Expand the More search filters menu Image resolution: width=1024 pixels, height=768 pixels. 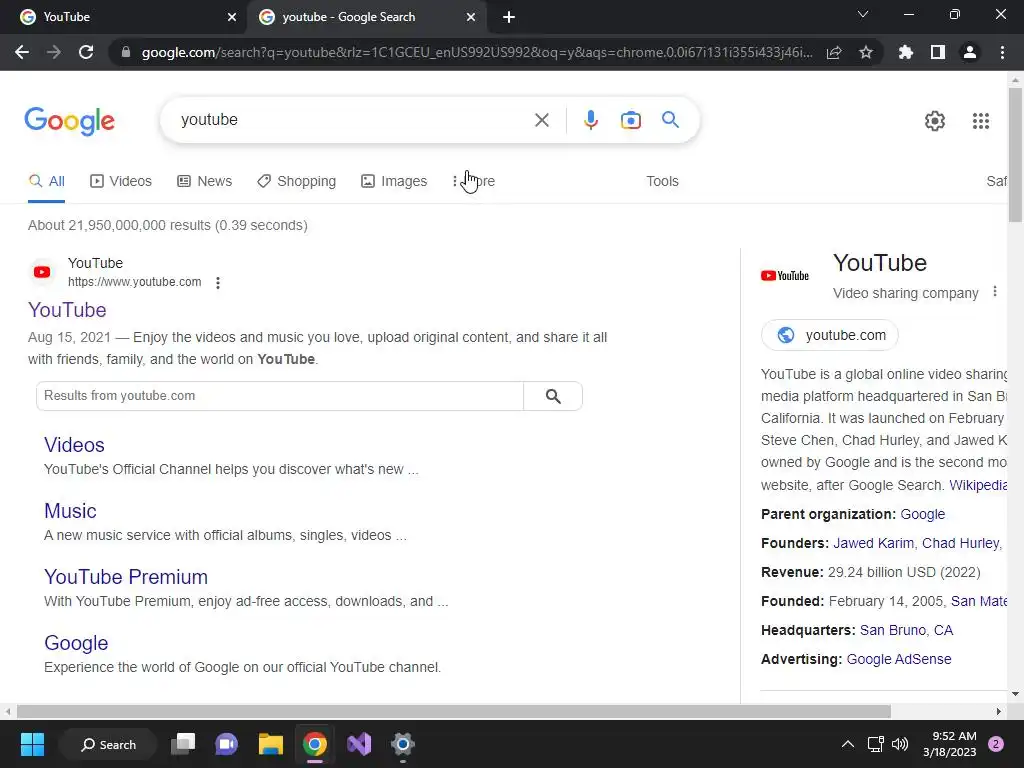pos(474,181)
